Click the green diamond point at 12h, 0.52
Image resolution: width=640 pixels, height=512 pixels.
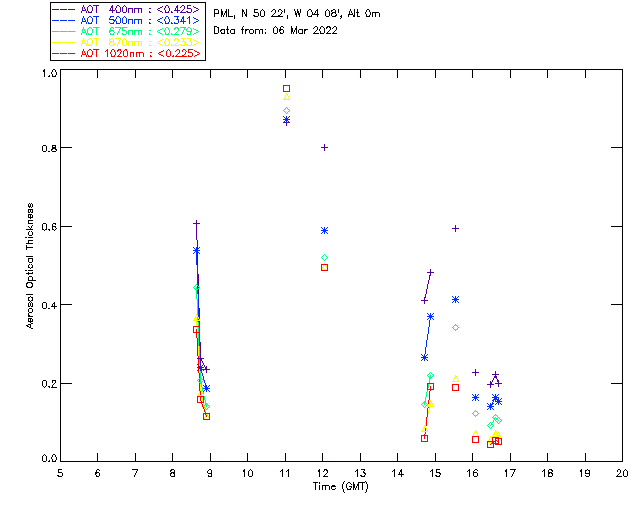324,258
